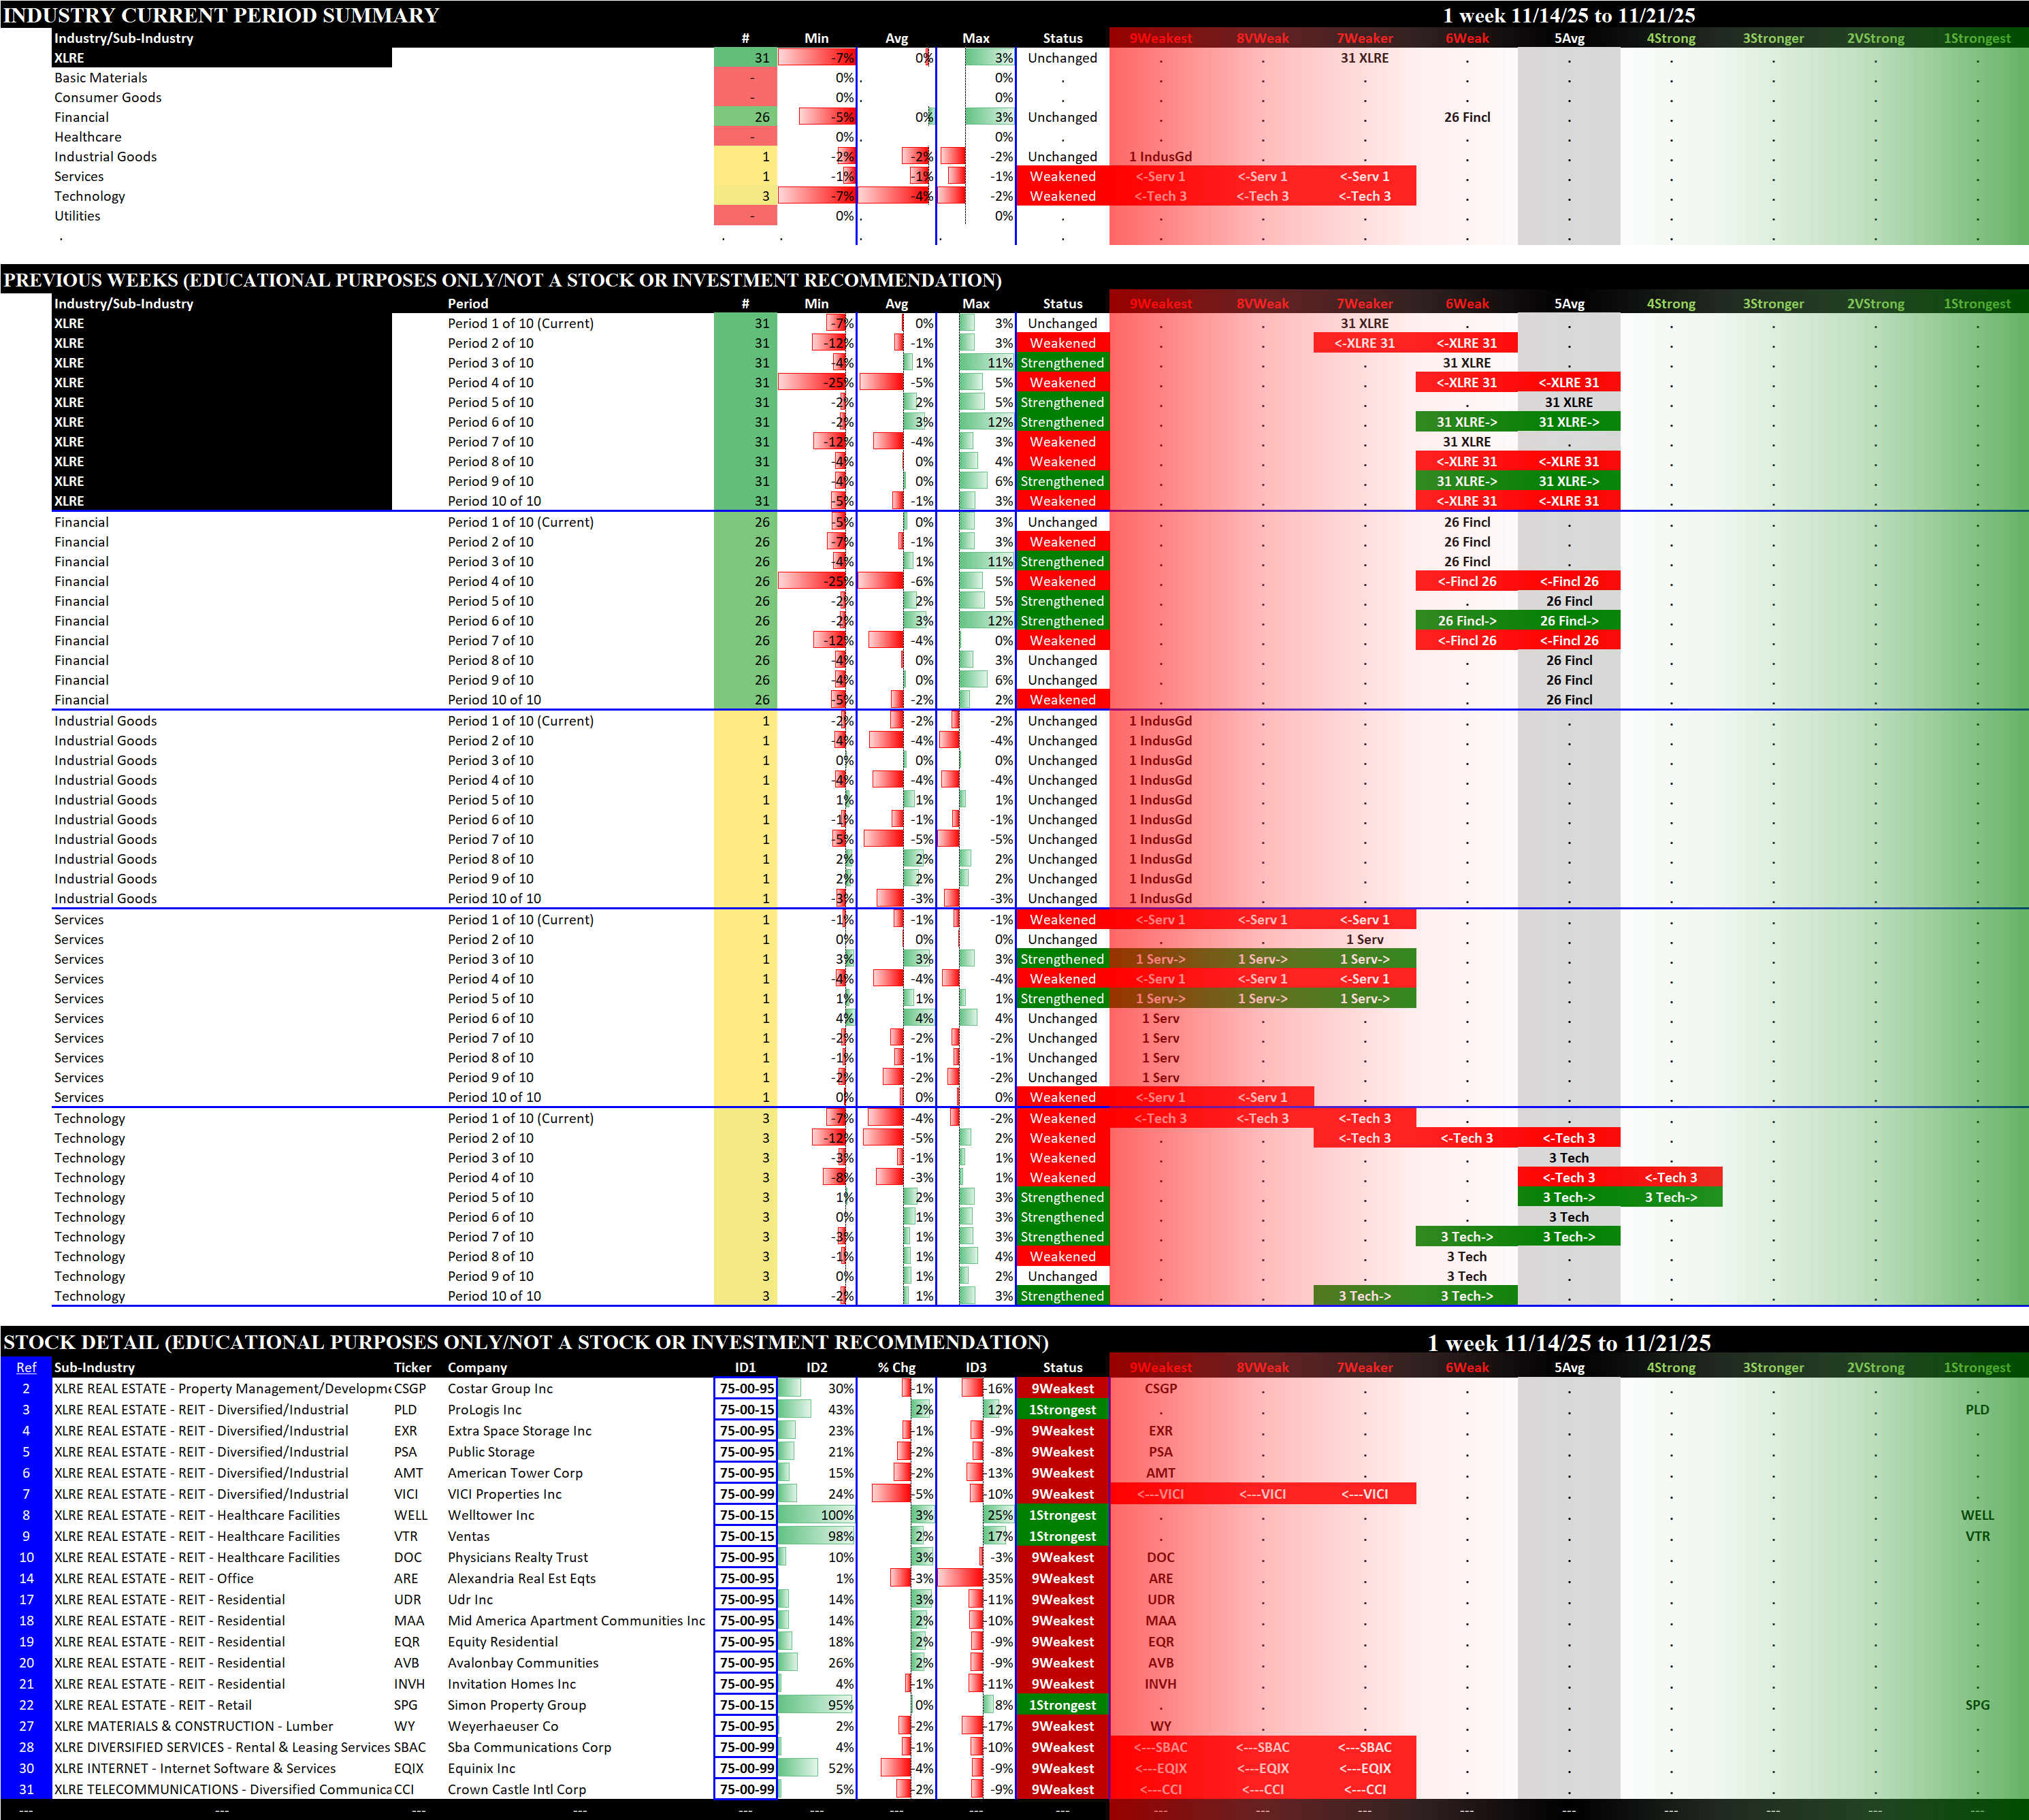The image size is (2029, 1820).
Task: Click the PLD cell under 1Strongest column
Action: coord(1976,1409)
